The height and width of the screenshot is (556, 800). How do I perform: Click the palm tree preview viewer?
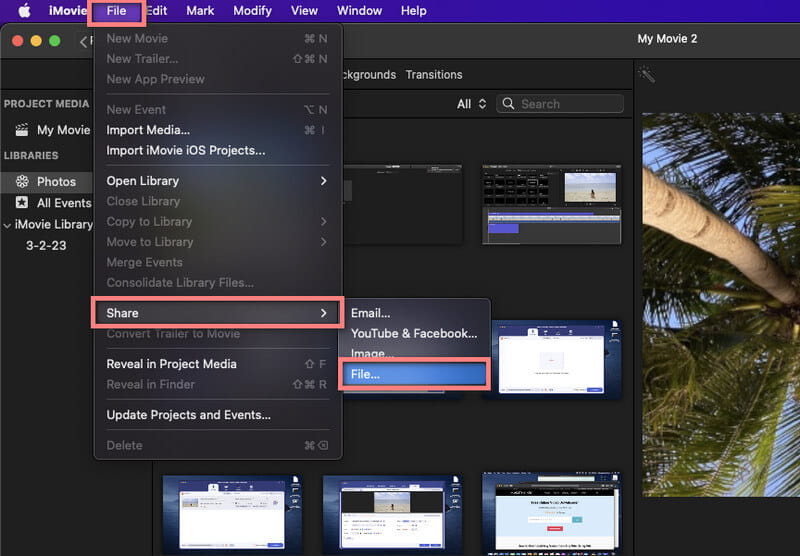coord(721,305)
